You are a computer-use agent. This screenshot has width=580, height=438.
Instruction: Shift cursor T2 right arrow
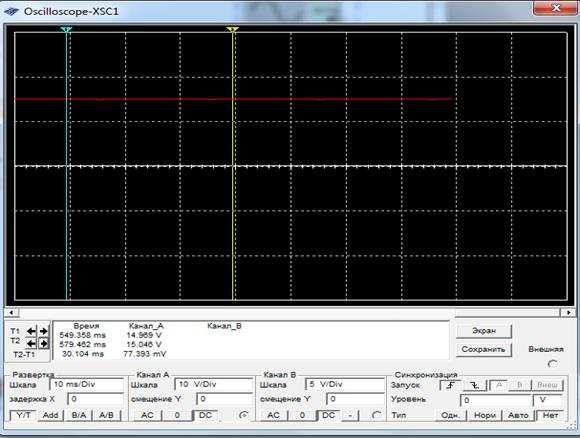[x=44, y=344]
